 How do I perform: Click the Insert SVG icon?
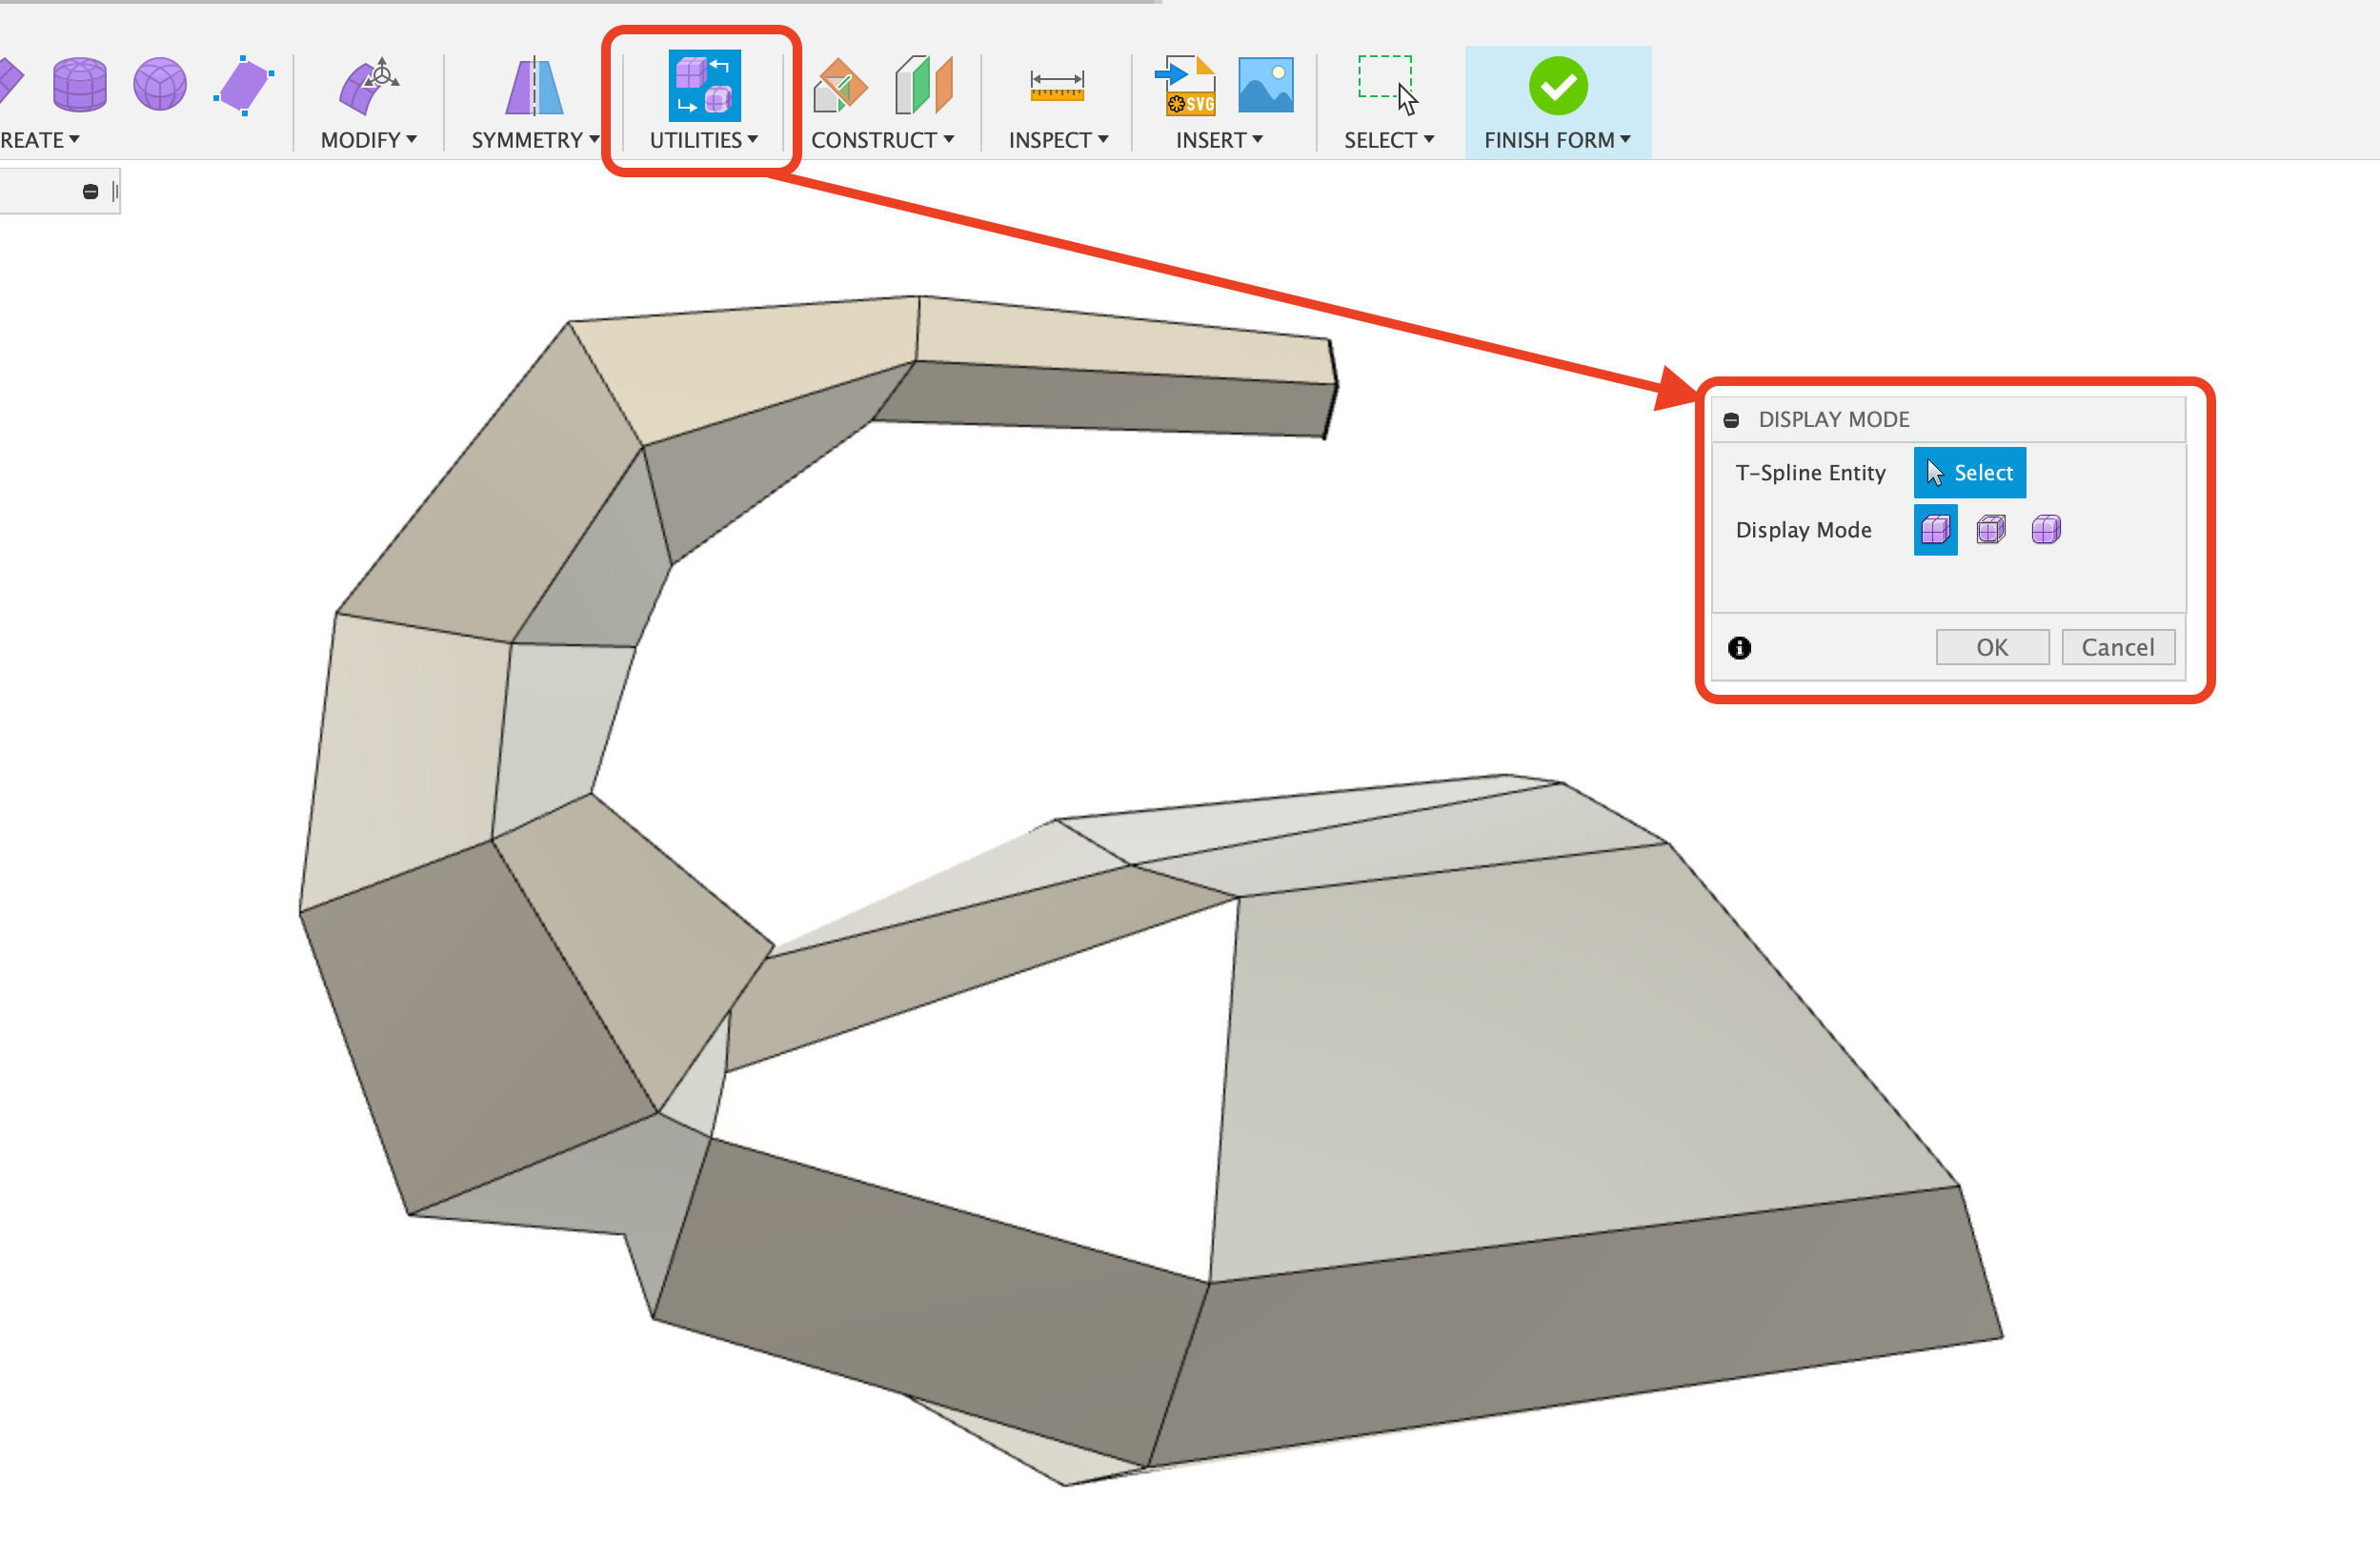click(1185, 86)
